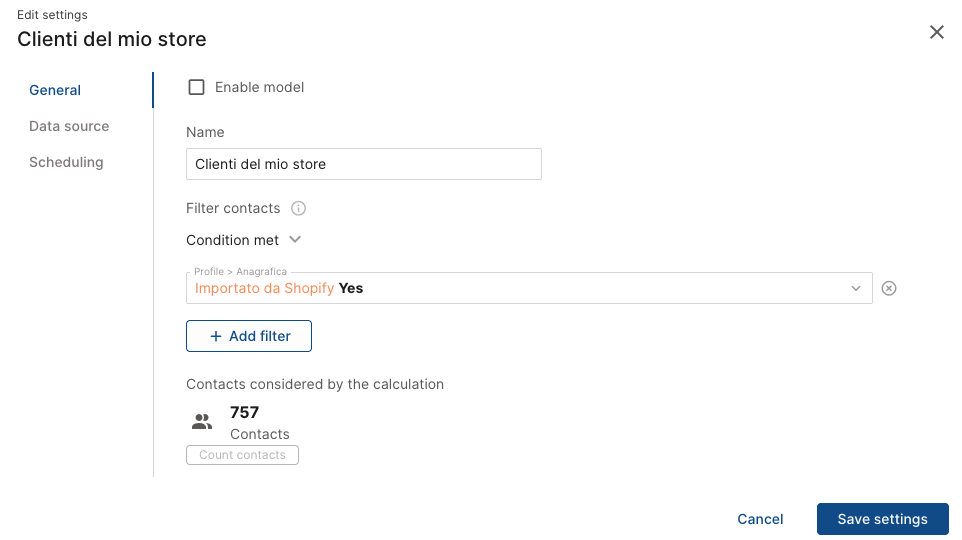The height and width of the screenshot is (540, 962).
Task: Focus the Name input field
Action: click(364, 164)
